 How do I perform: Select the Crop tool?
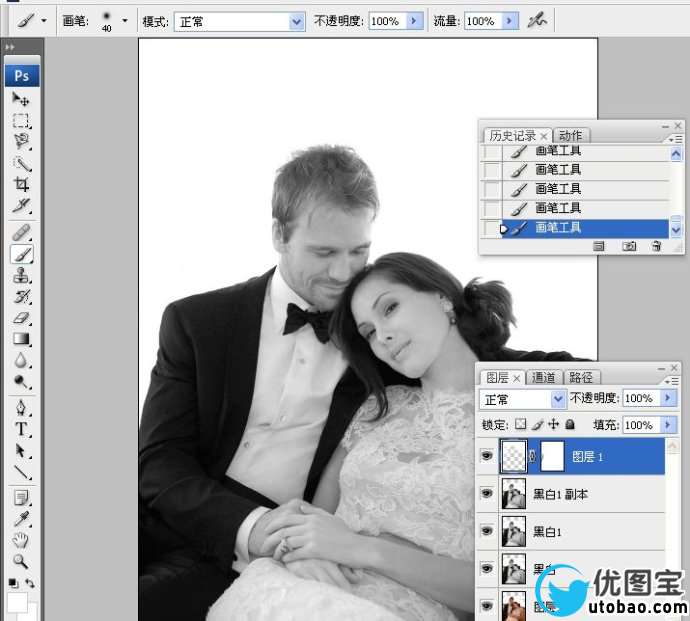21,184
